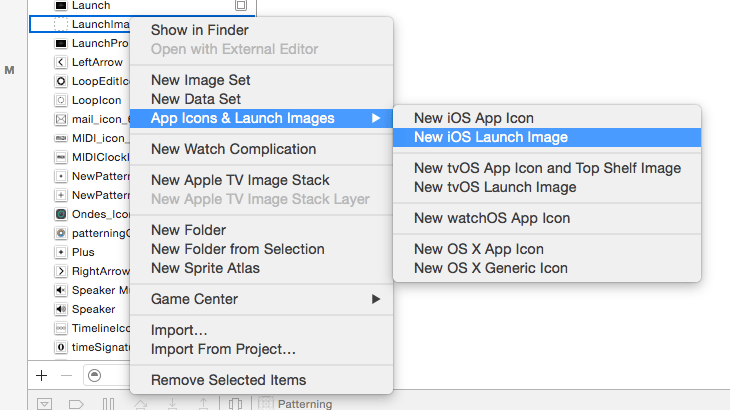
Task: Click the LeftArrow asset icon
Action: tap(61, 62)
